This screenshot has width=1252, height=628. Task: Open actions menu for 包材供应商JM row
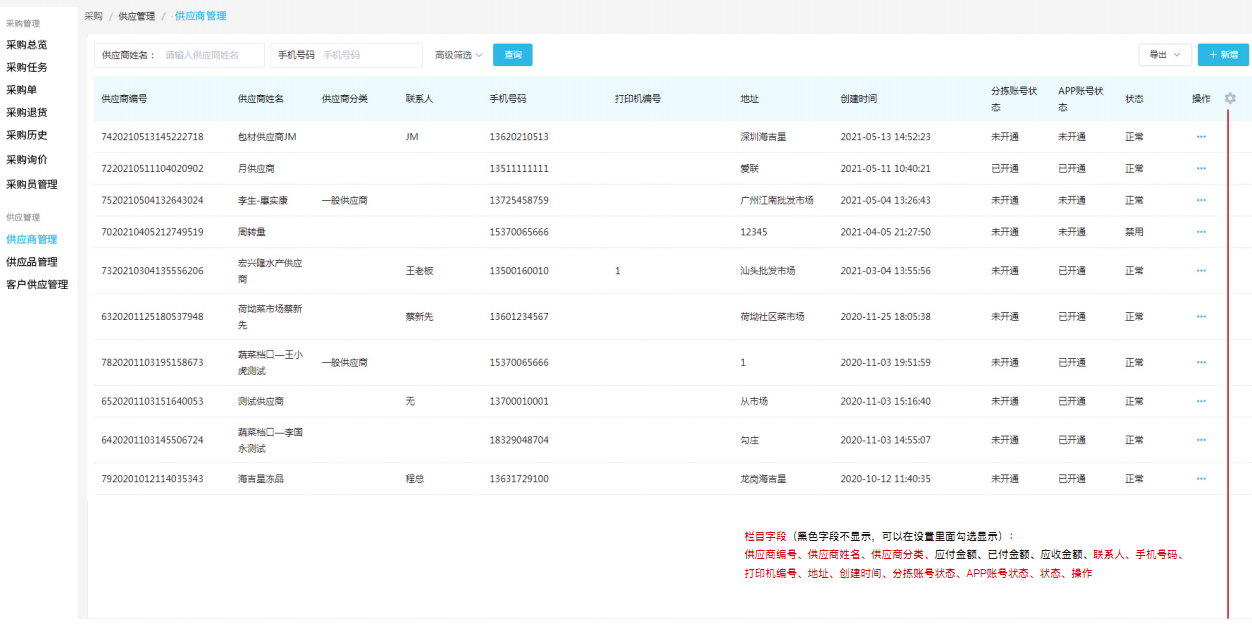[x=1201, y=137]
